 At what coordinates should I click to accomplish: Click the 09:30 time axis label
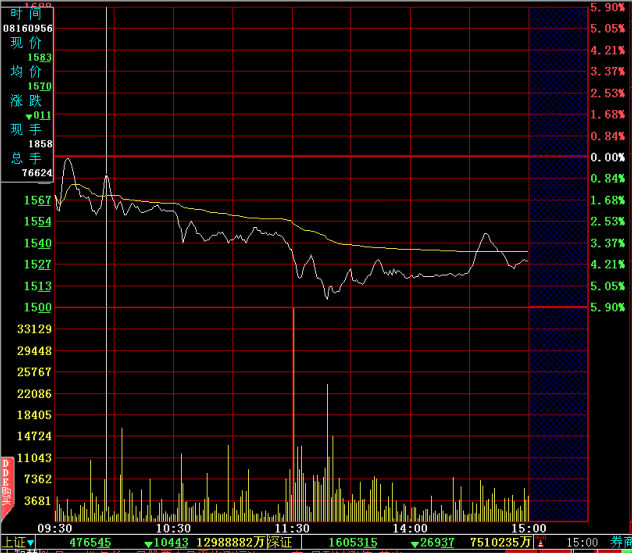(x=54, y=528)
